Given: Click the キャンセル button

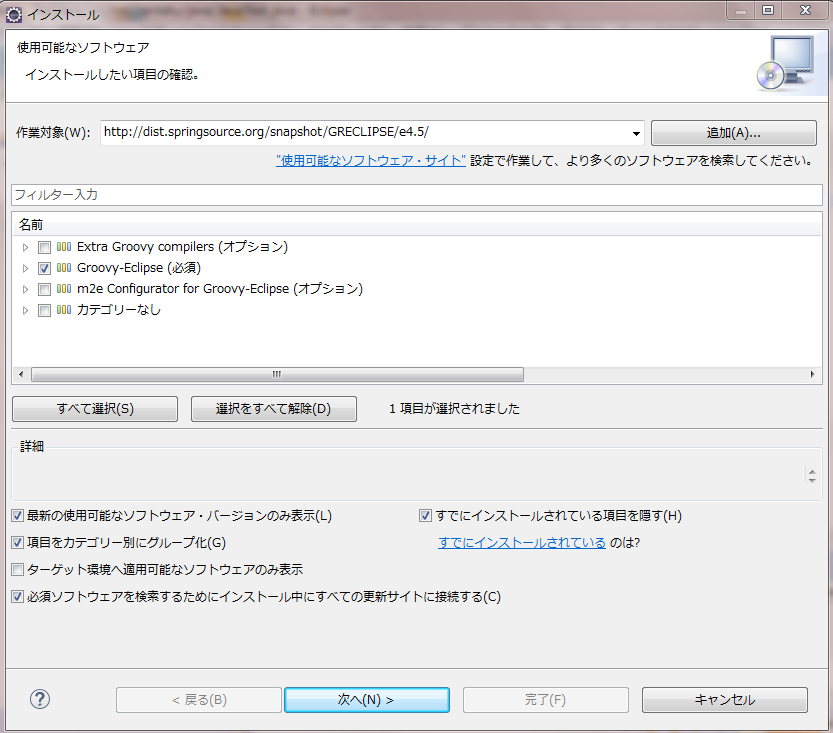Looking at the screenshot, I should [725, 700].
